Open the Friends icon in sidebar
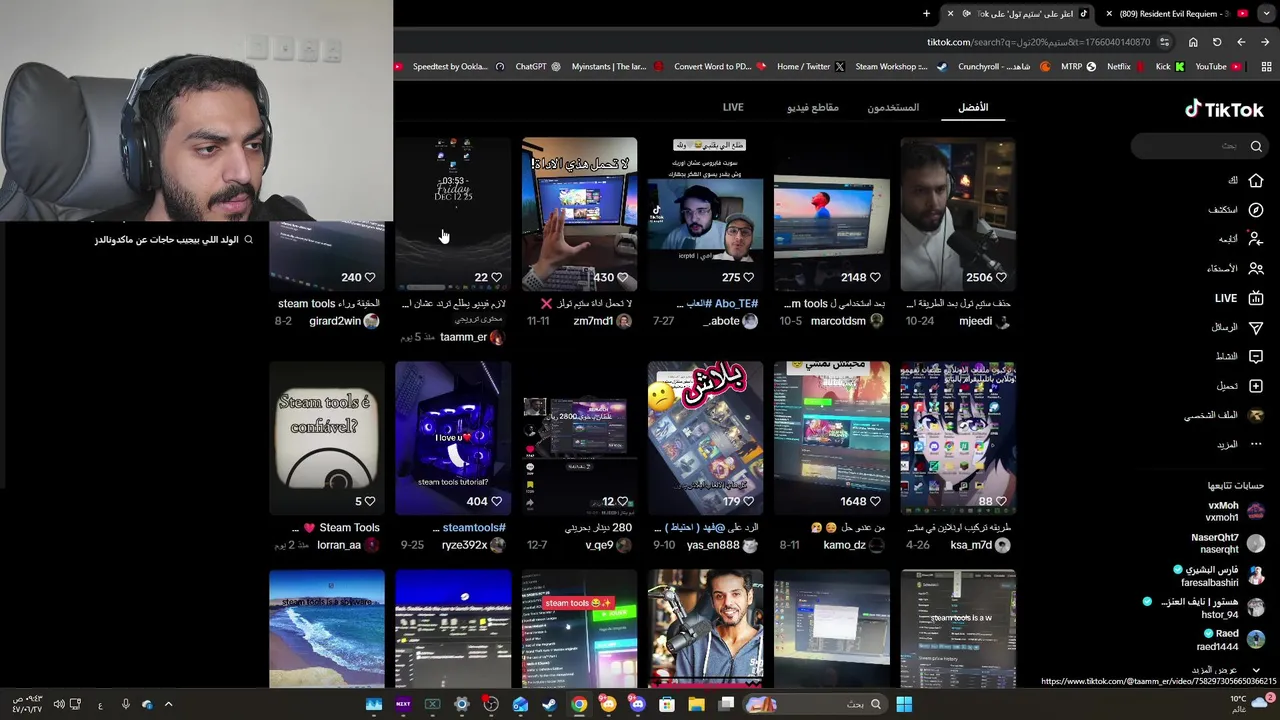The width and height of the screenshot is (1280, 720). pyautogui.click(x=1256, y=268)
